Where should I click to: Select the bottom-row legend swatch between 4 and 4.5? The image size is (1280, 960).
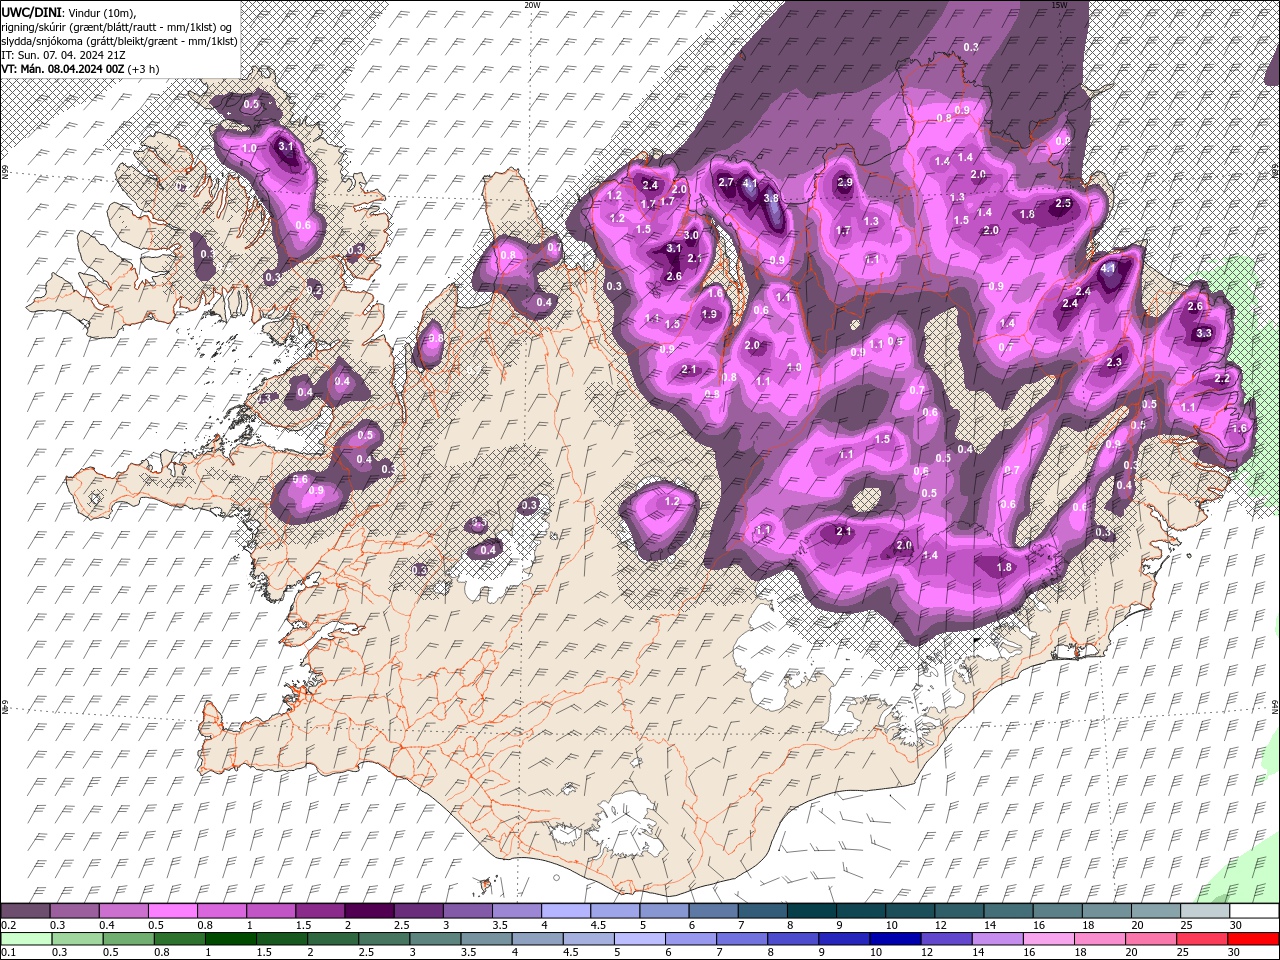click(x=537, y=938)
